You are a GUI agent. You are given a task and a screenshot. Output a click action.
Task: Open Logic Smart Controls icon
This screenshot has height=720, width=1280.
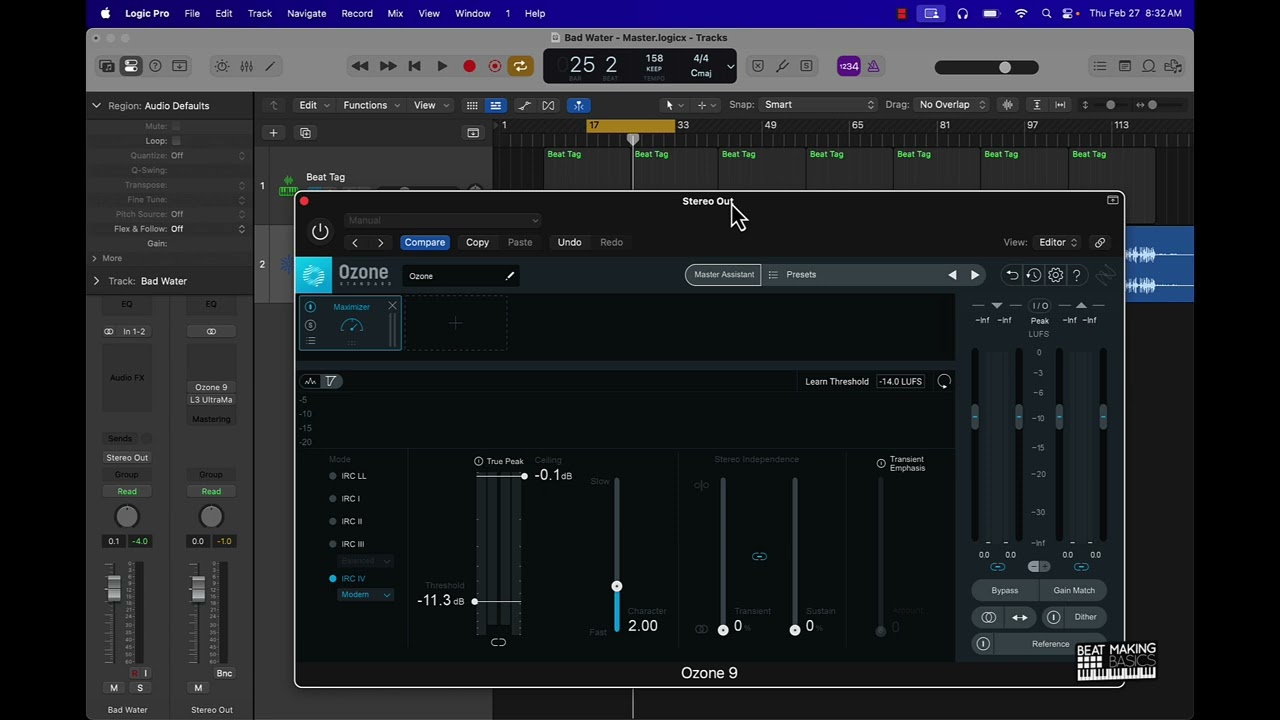click(x=222, y=66)
